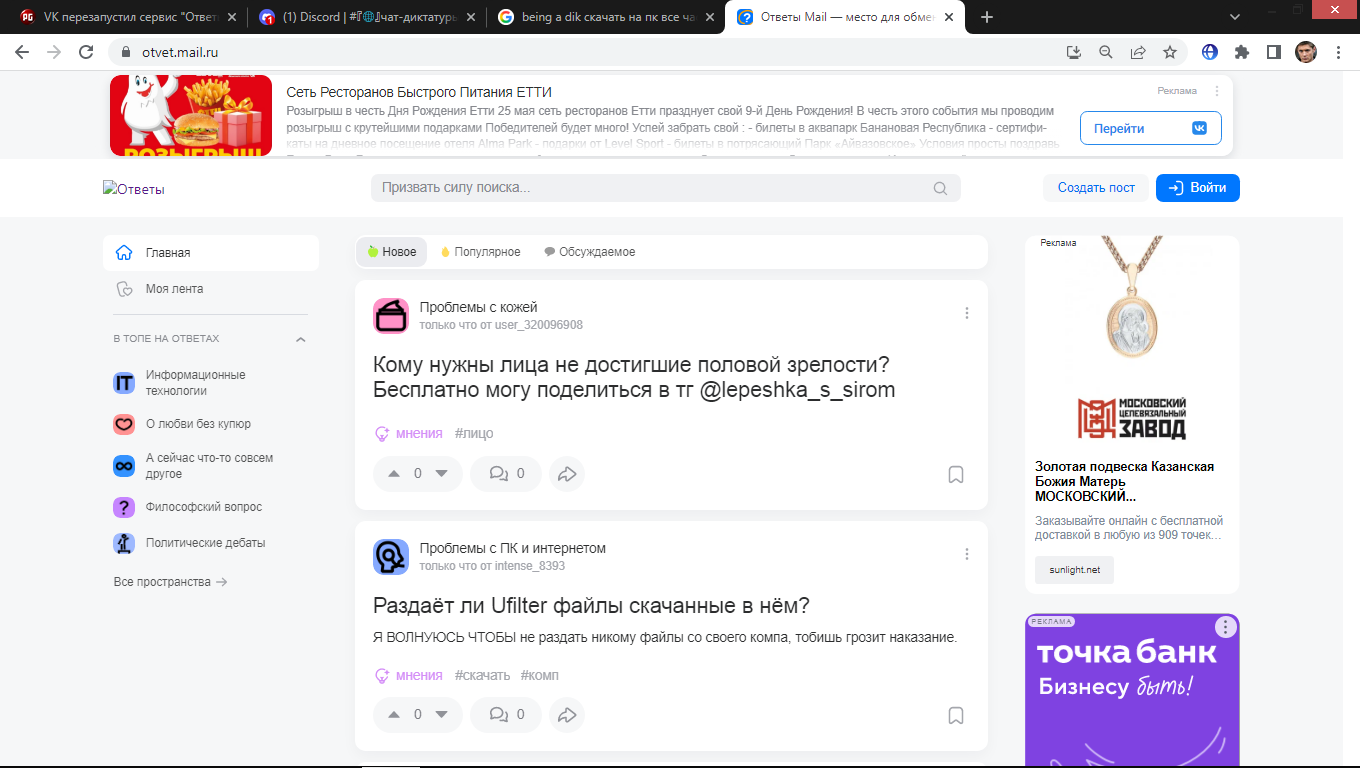Collapse the В топе на ответах section
Viewport: 1360px width, 768px height.
[x=301, y=339]
